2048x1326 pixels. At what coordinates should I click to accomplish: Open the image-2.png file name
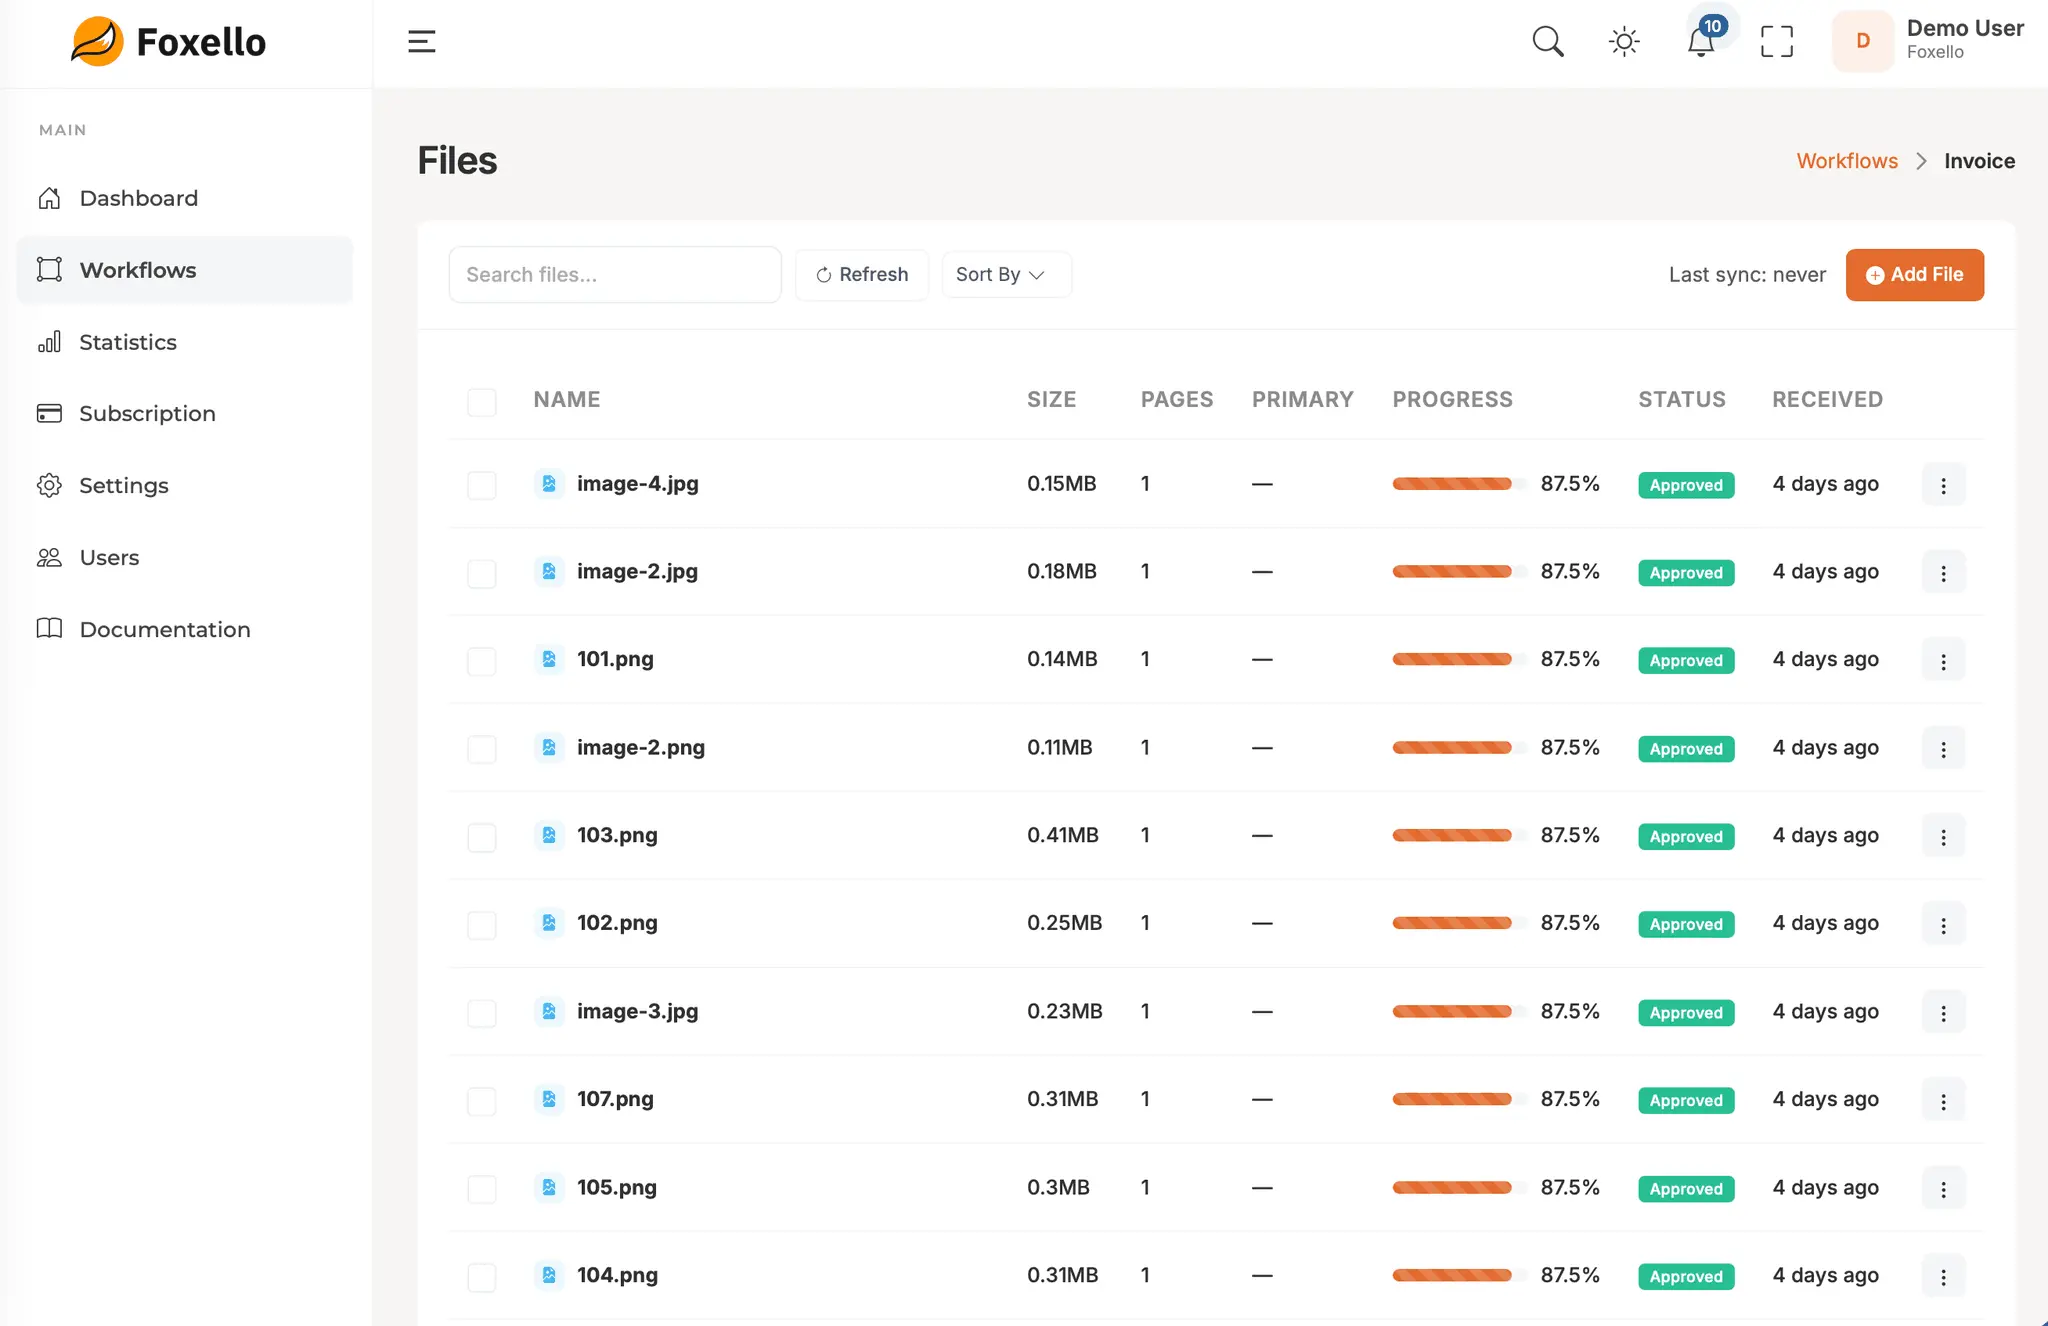pyautogui.click(x=641, y=747)
